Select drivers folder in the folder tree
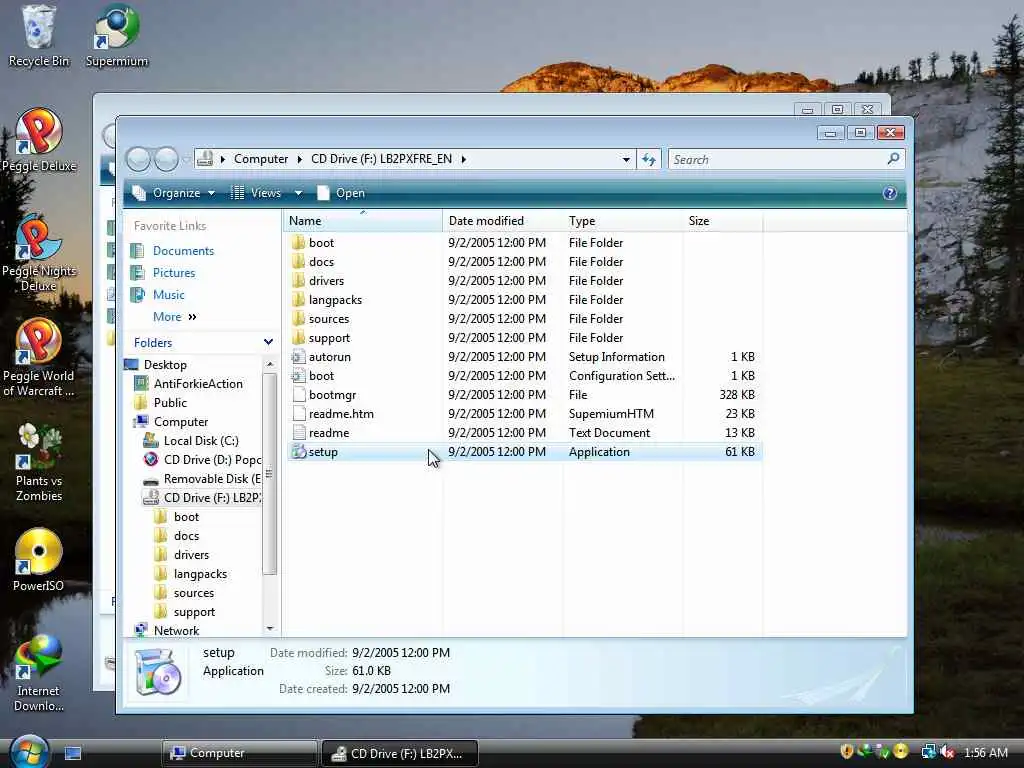 click(x=182, y=554)
